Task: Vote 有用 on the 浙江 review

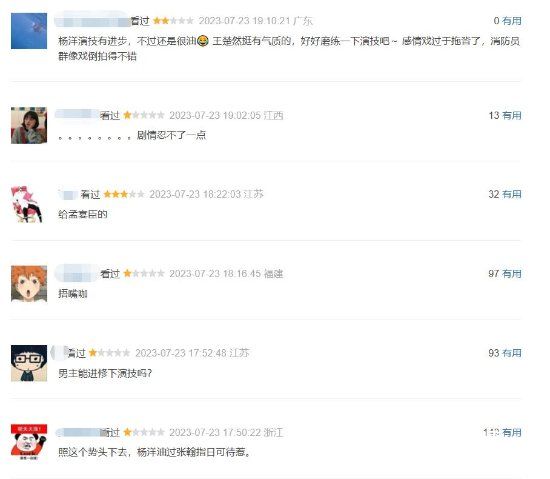Action: click(x=512, y=433)
